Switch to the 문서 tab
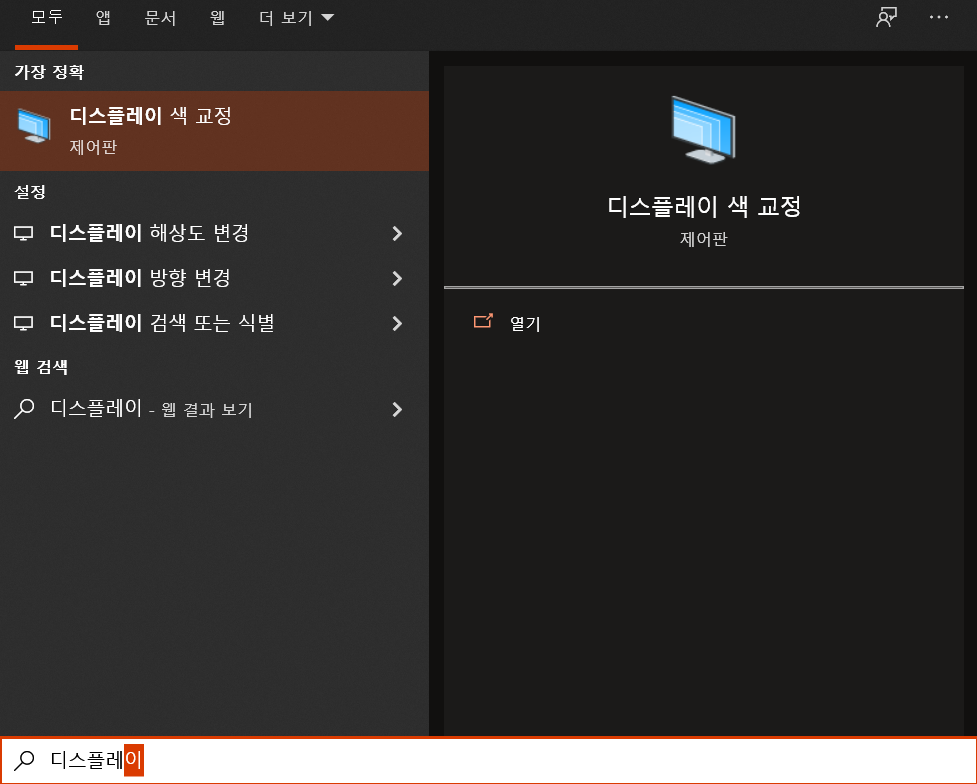The width and height of the screenshot is (977, 784). 160,17
